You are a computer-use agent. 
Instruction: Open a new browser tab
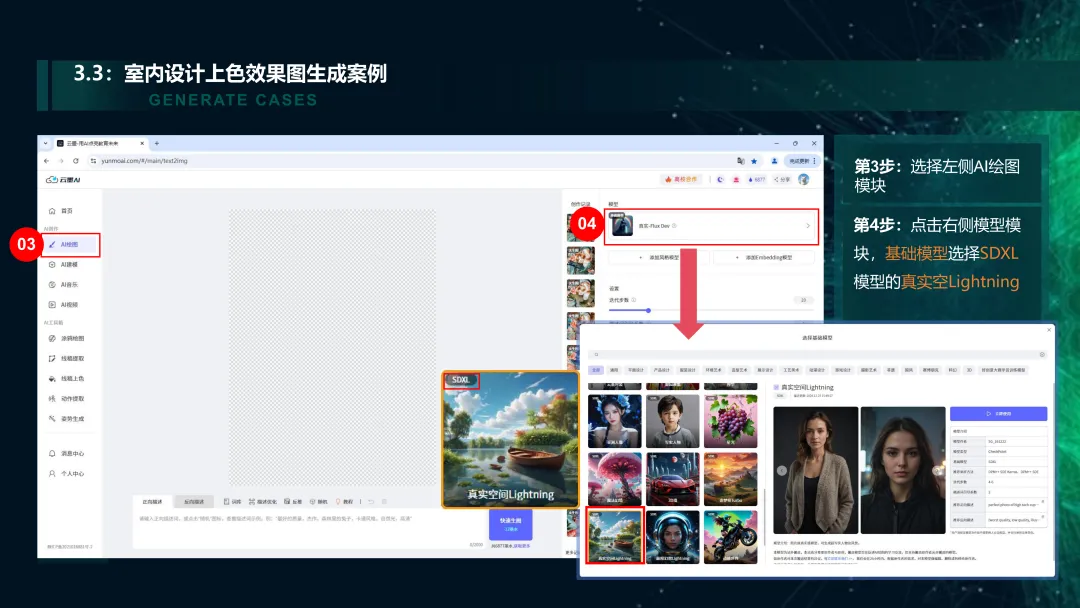156,143
